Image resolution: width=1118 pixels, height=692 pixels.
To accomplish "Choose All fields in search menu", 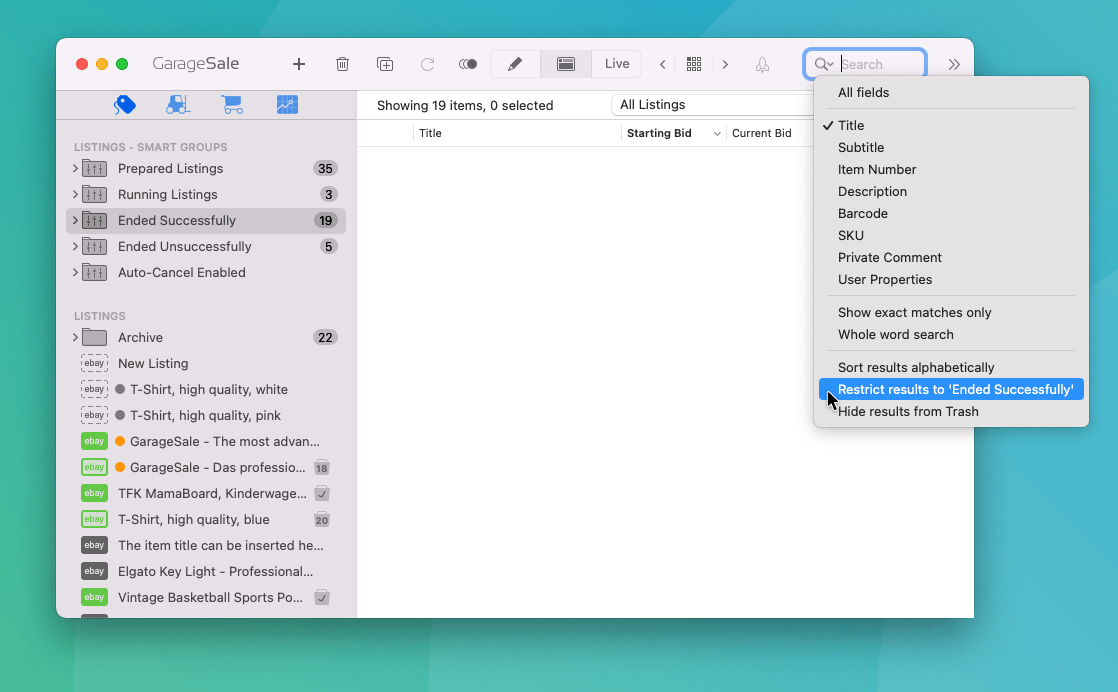I will (951, 93).
